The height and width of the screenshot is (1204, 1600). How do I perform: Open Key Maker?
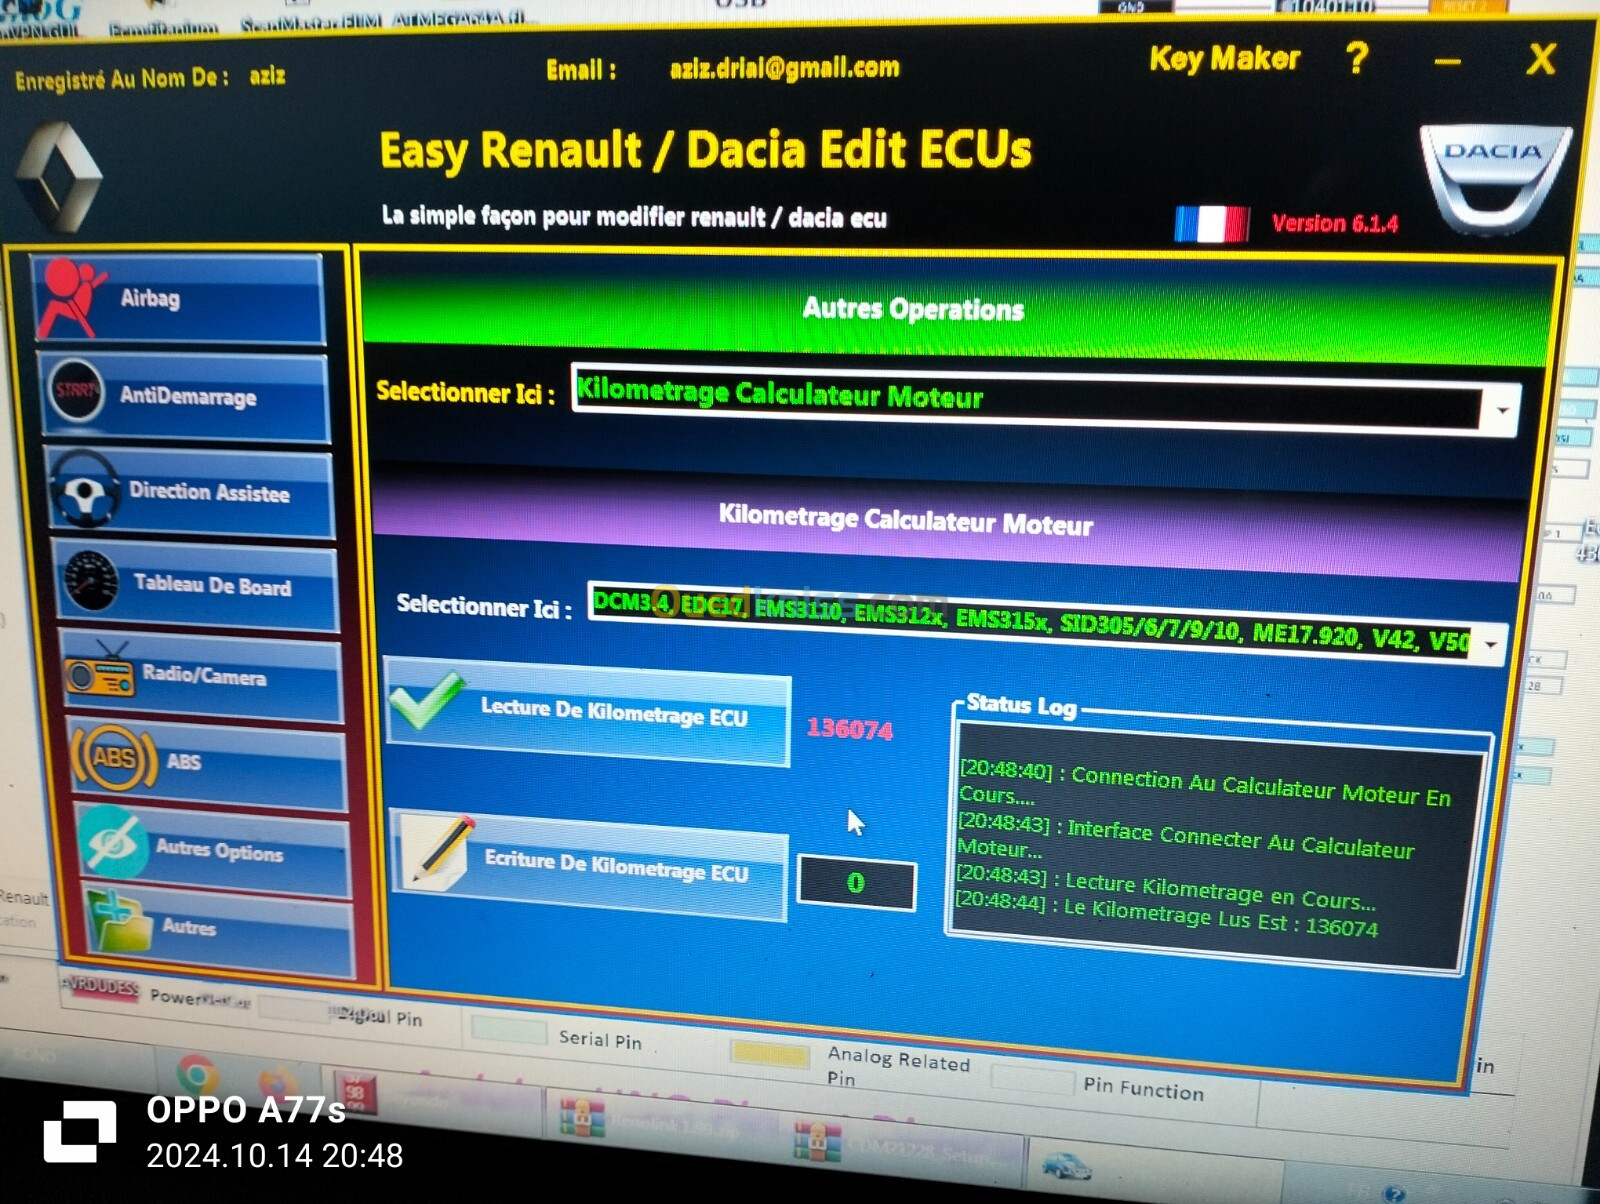(x=1225, y=59)
